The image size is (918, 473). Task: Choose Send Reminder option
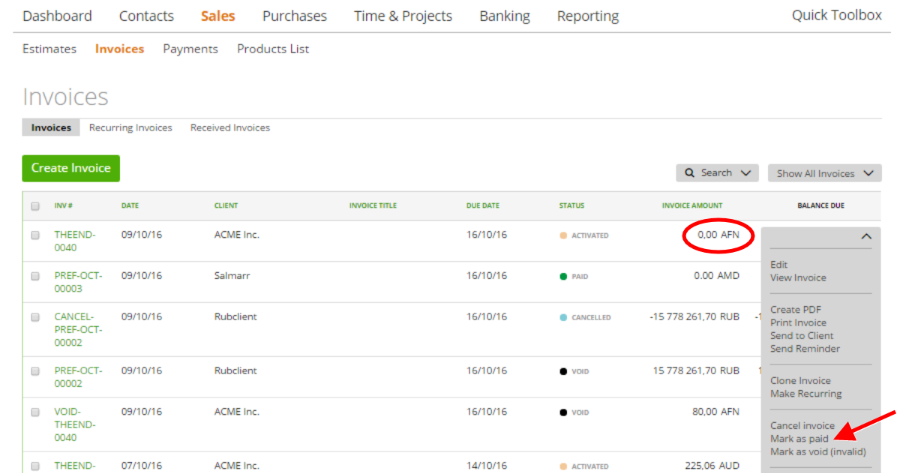[805, 348]
